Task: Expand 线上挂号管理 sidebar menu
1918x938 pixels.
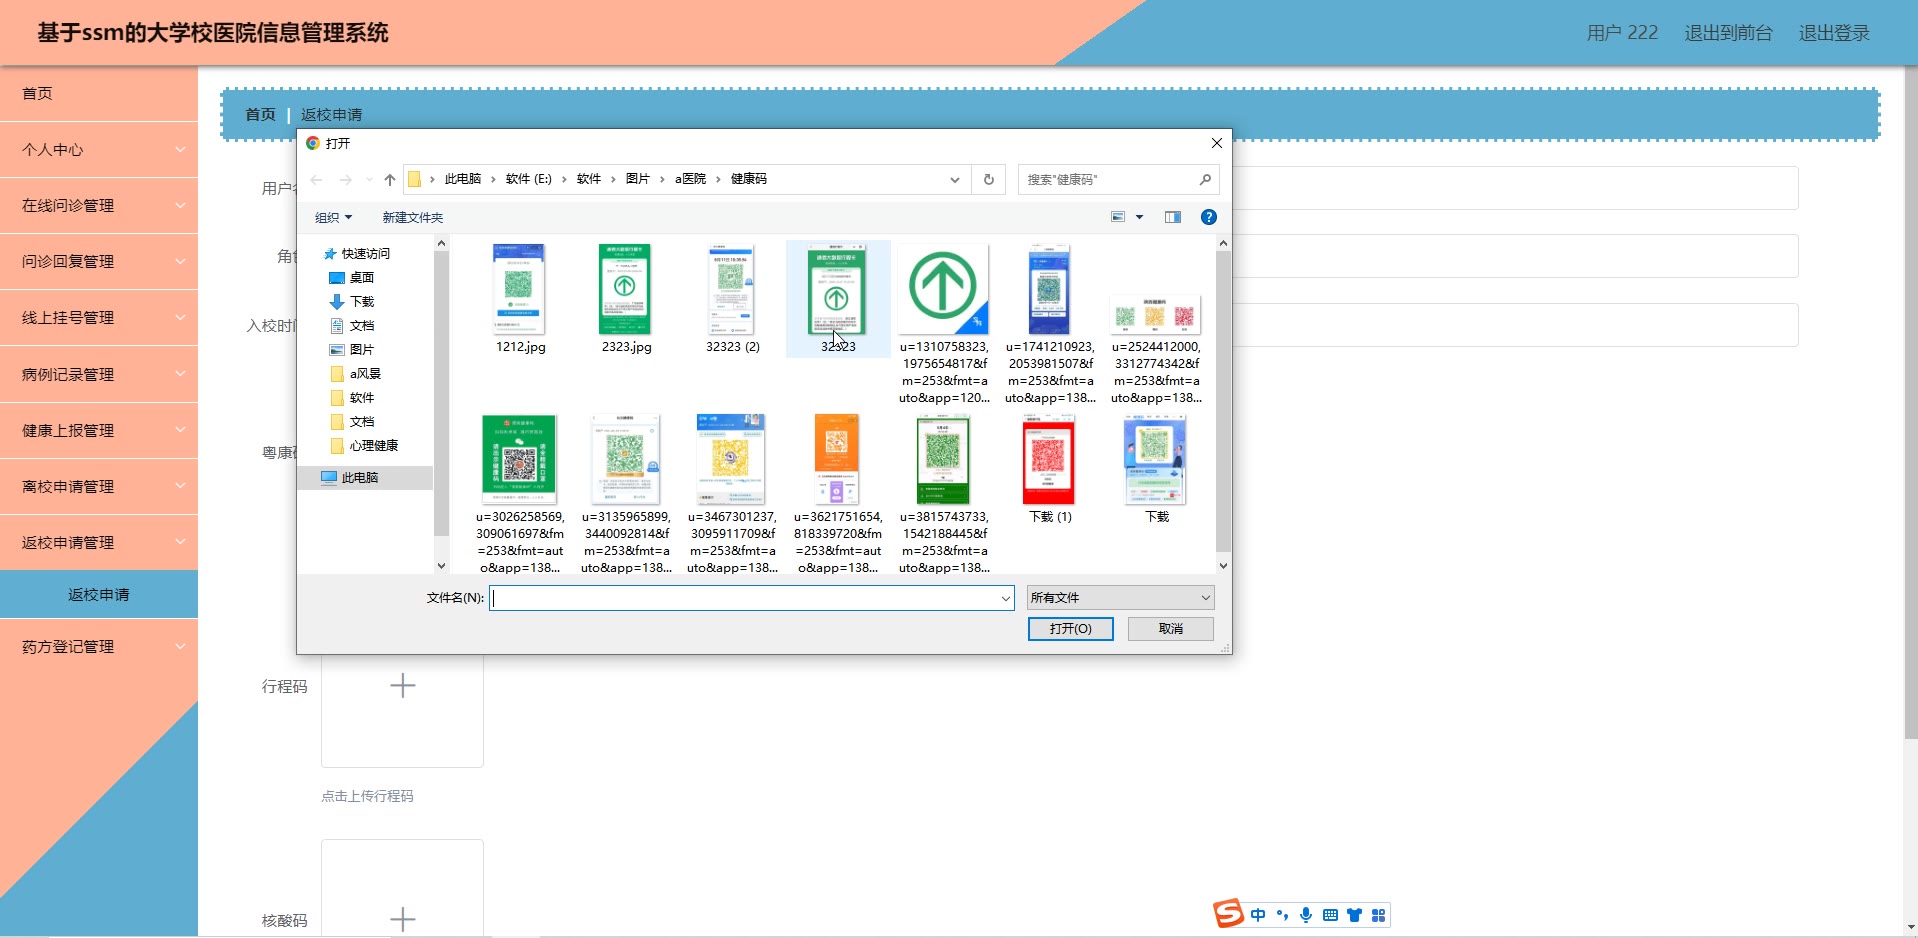Action: click(99, 317)
